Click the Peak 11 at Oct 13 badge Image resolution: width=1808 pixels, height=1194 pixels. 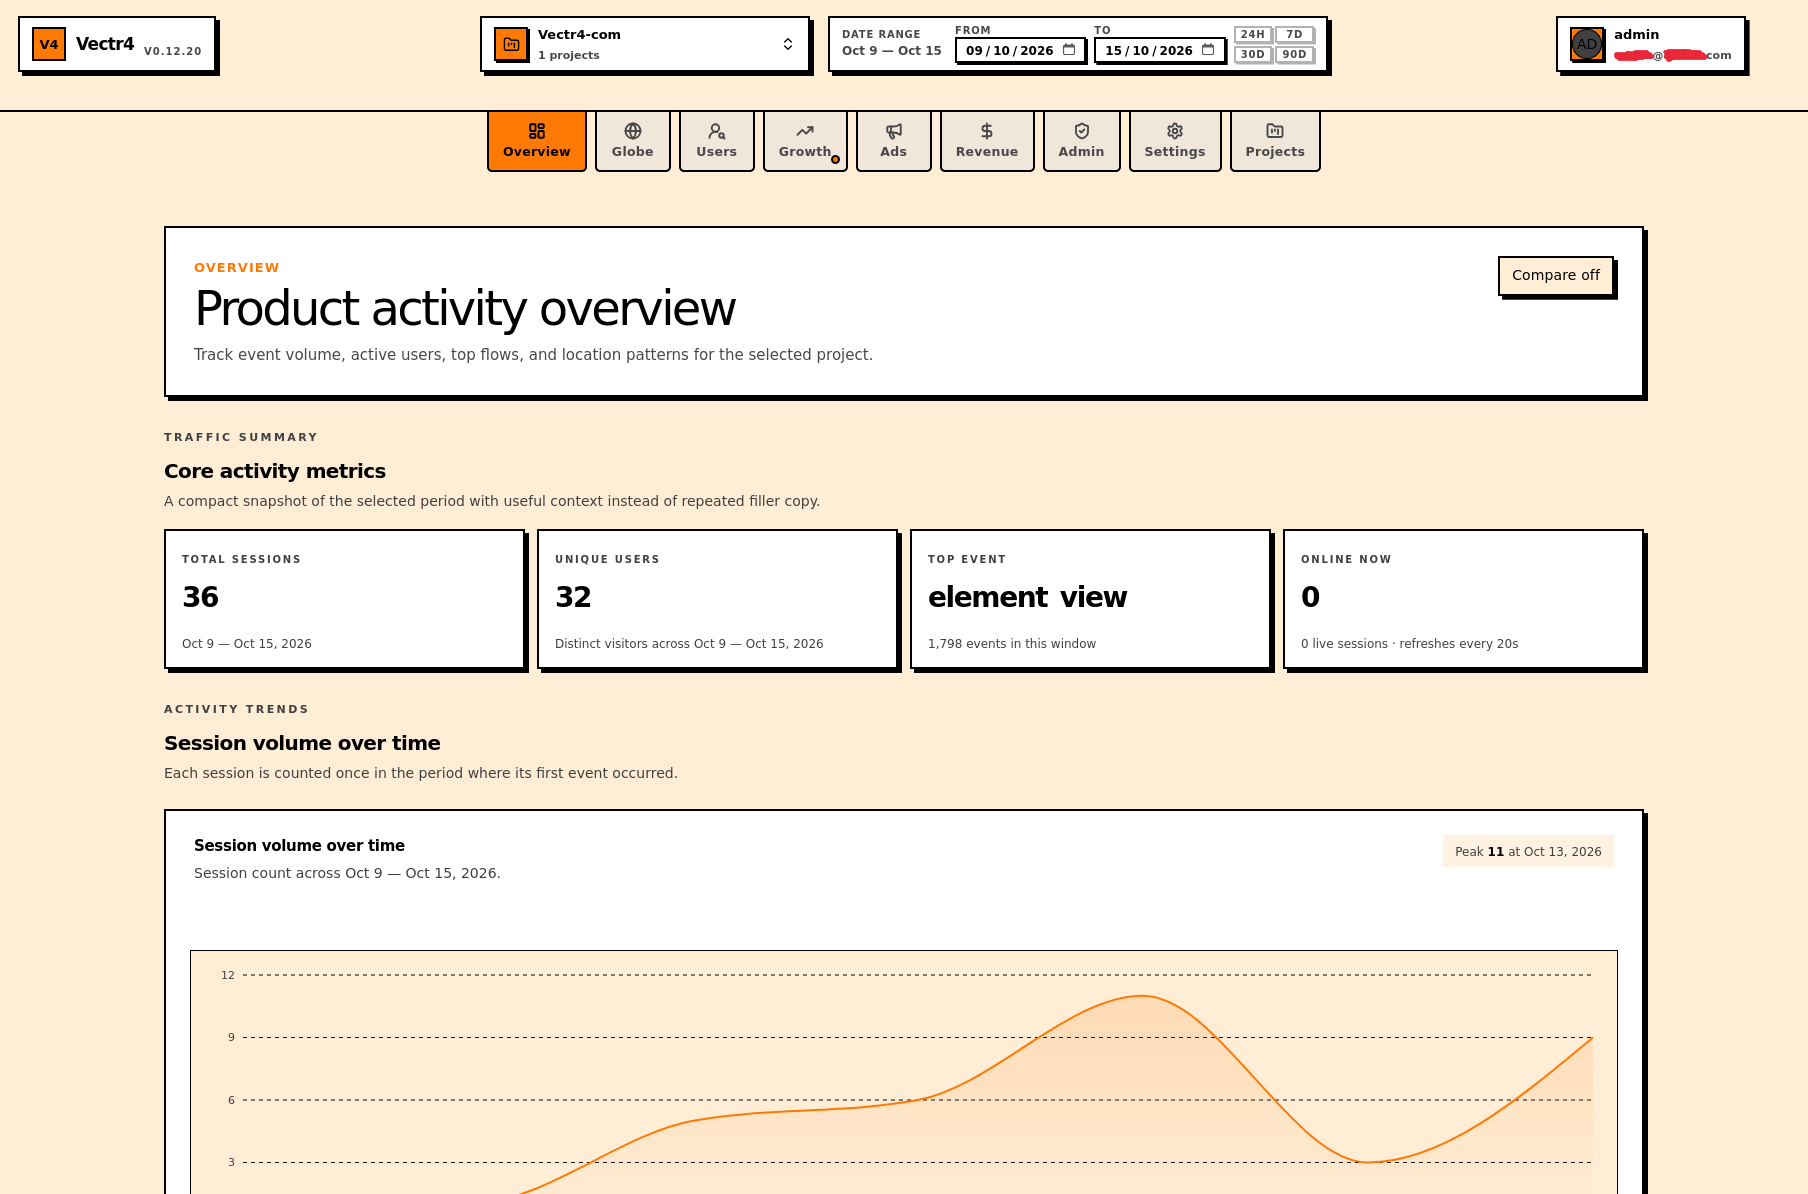[x=1528, y=851]
